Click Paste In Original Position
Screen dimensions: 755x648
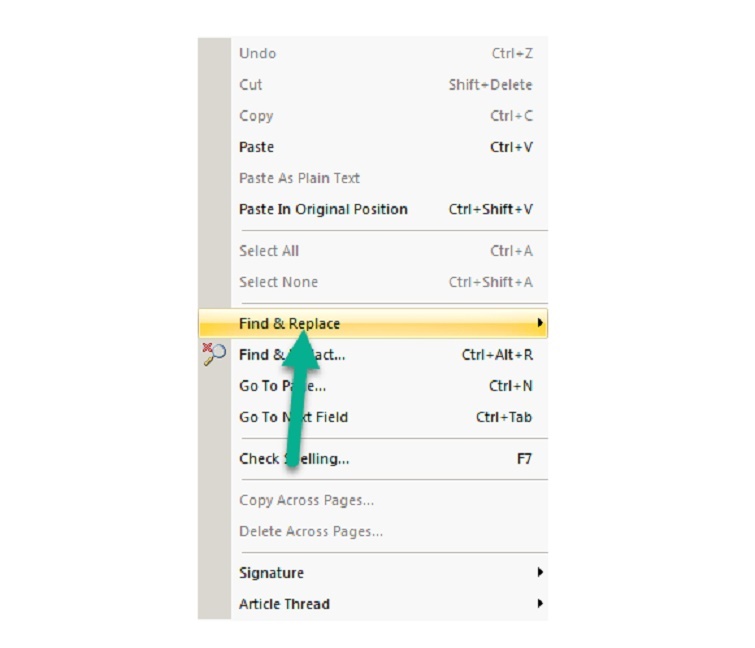(x=323, y=209)
